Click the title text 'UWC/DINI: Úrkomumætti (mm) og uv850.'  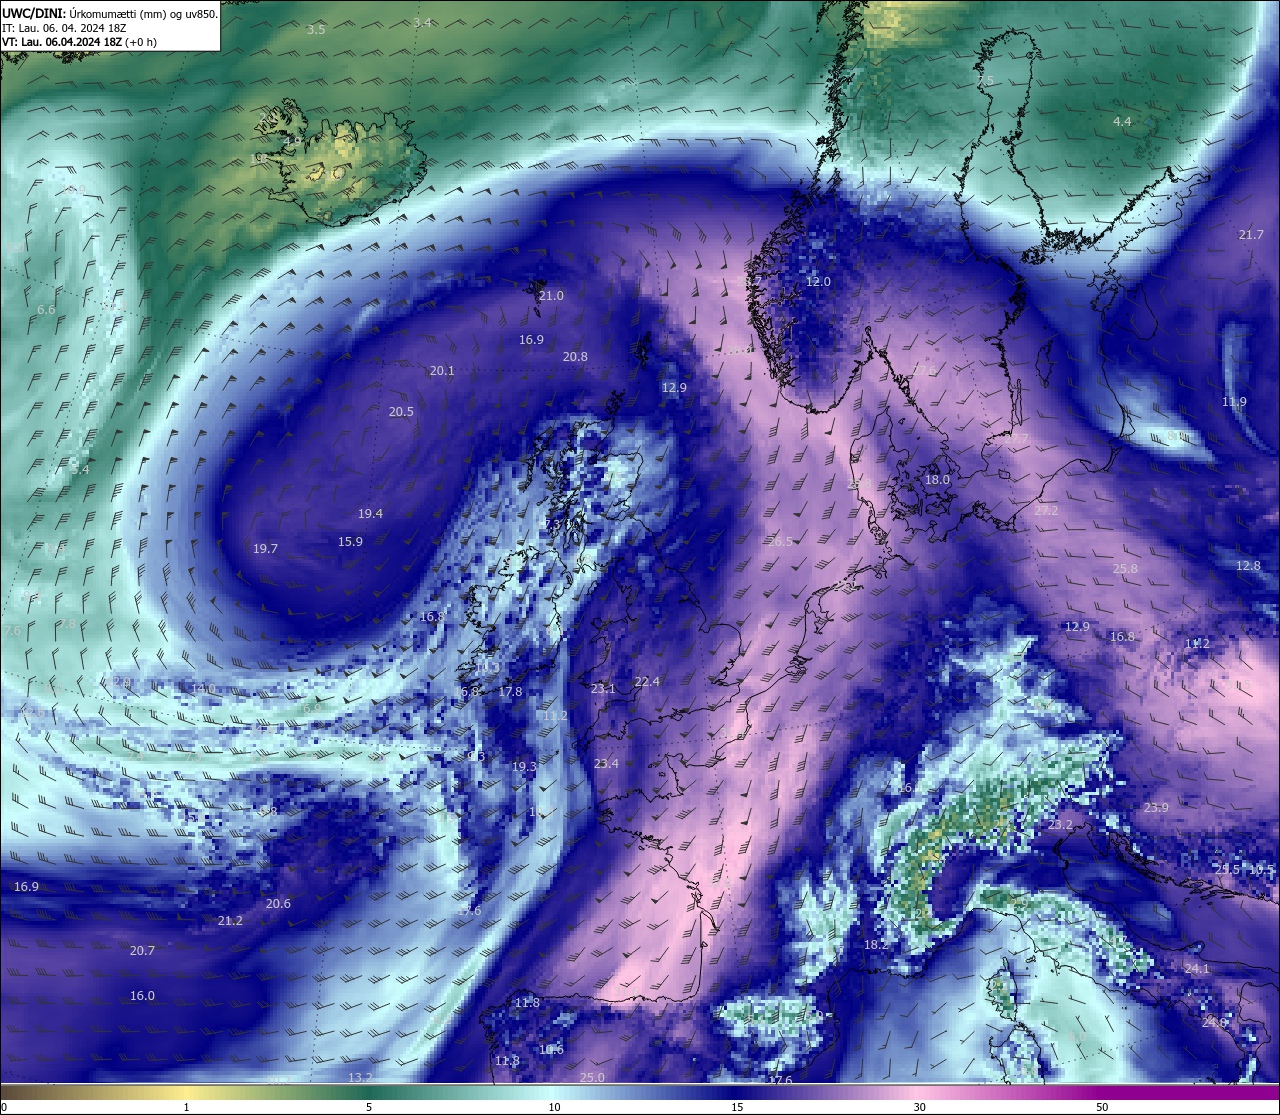coord(109,14)
